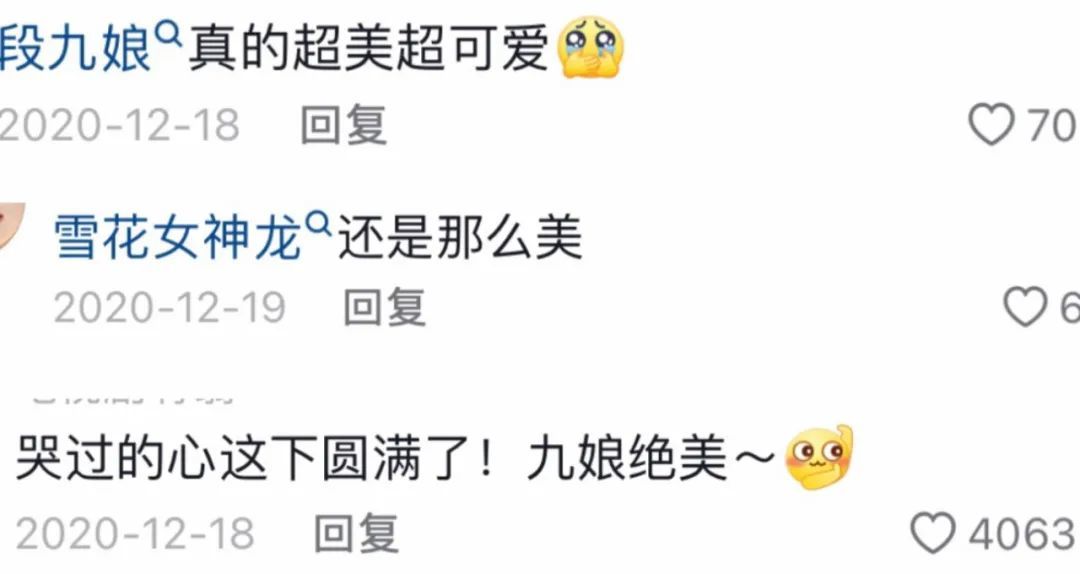Open the profile of user 段九娘
Image resolution: width=1080 pixels, height=574 pixels.
point(75,49)
